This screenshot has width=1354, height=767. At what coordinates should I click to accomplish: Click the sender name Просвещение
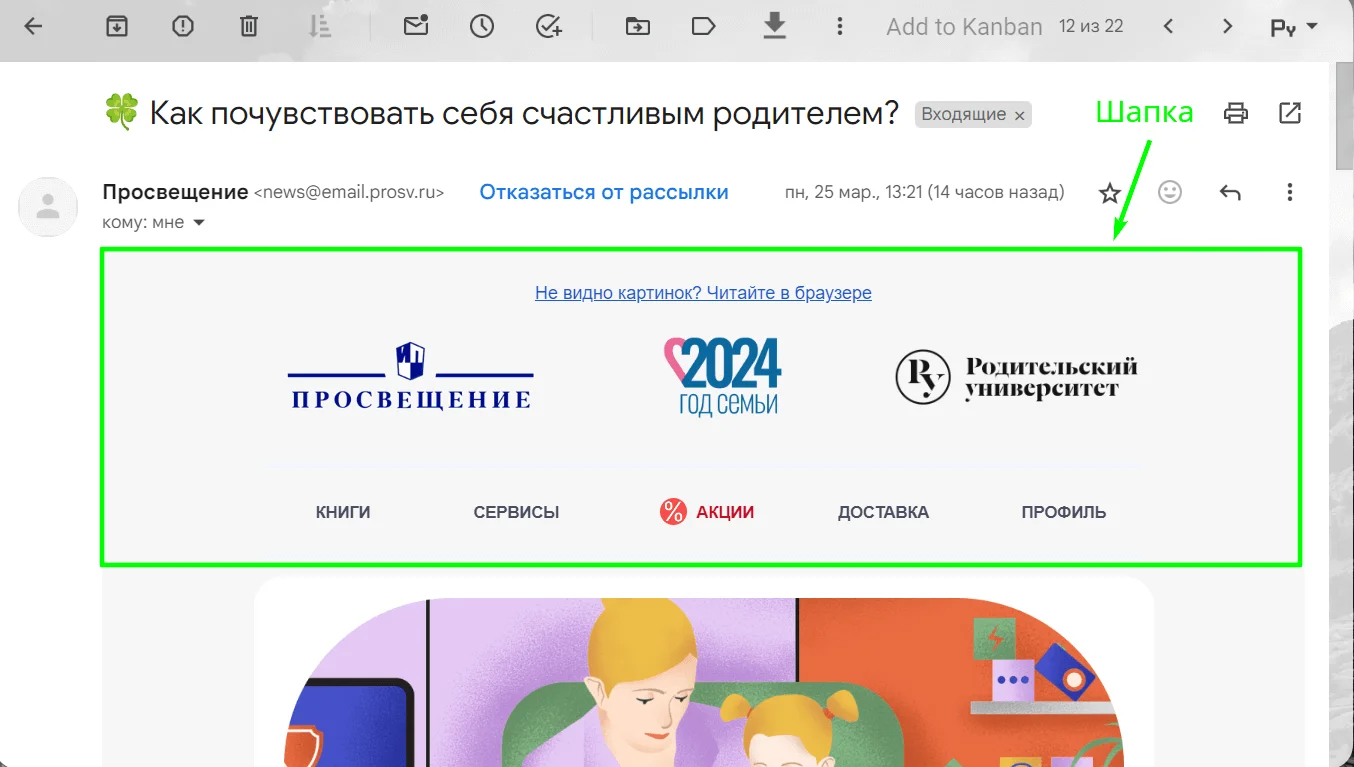(175, 192)
